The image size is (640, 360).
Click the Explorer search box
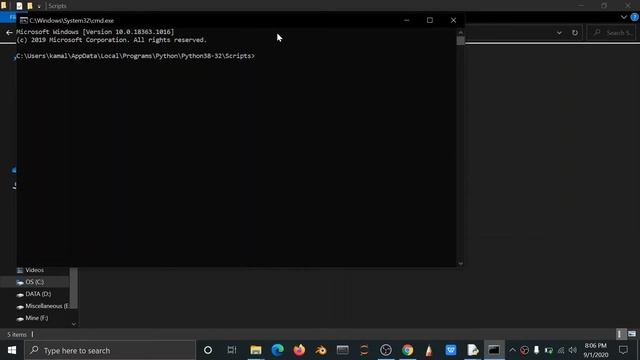pos(612,33)
